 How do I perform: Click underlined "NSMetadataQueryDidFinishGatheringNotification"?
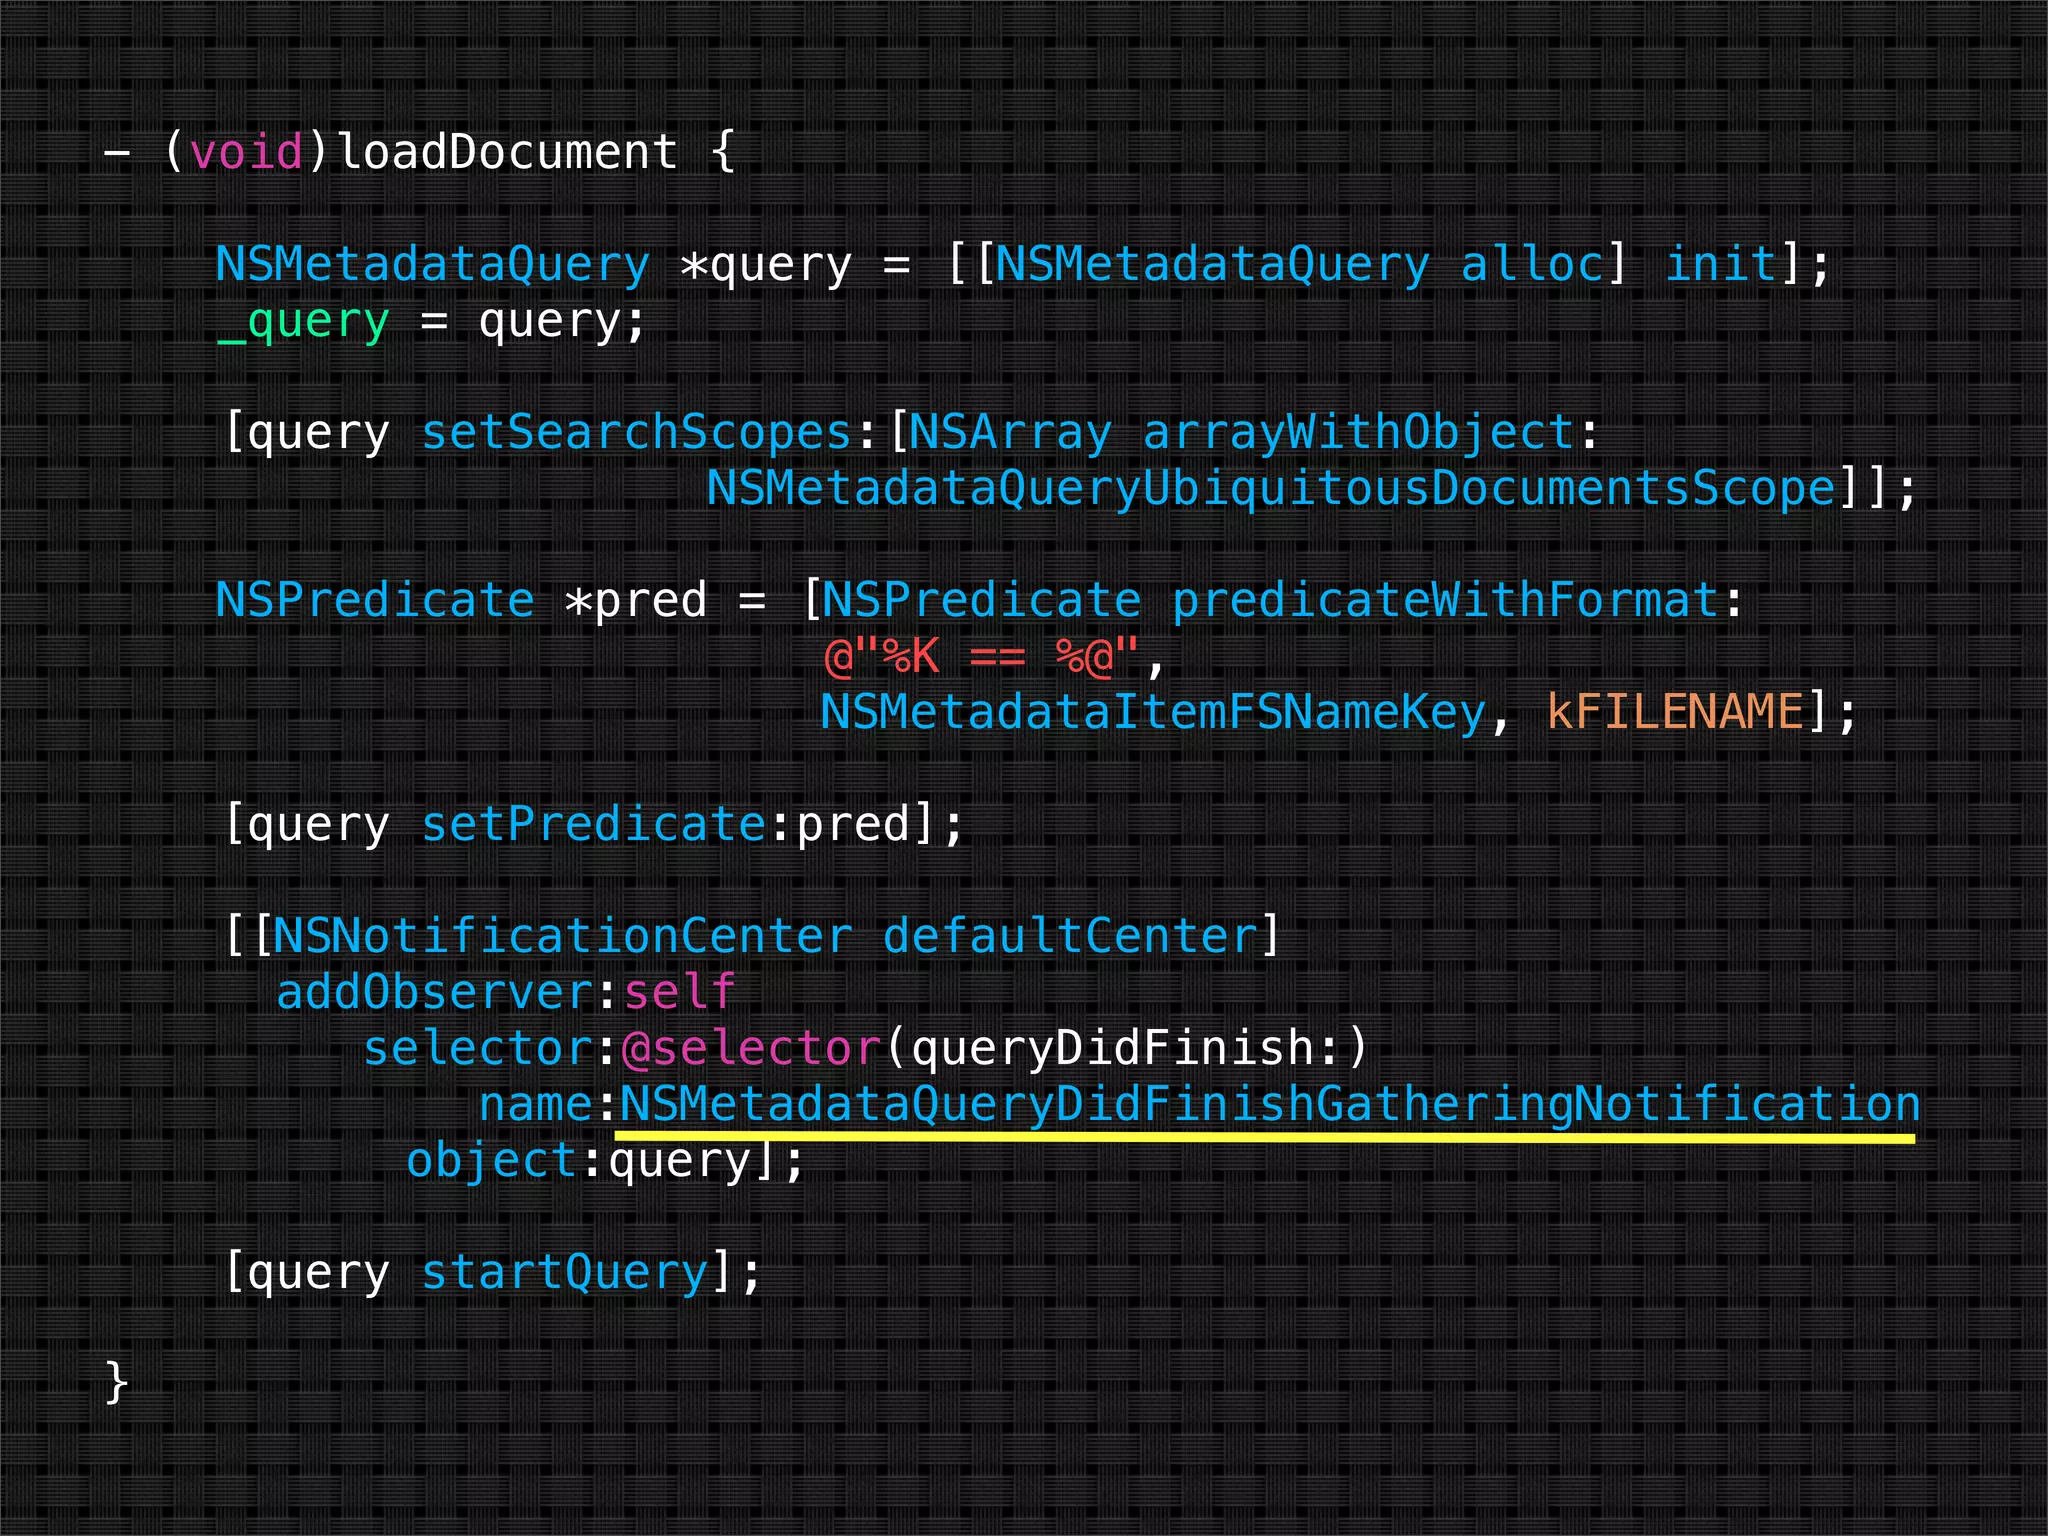pyautogui.click(x=1270, y=1105)
